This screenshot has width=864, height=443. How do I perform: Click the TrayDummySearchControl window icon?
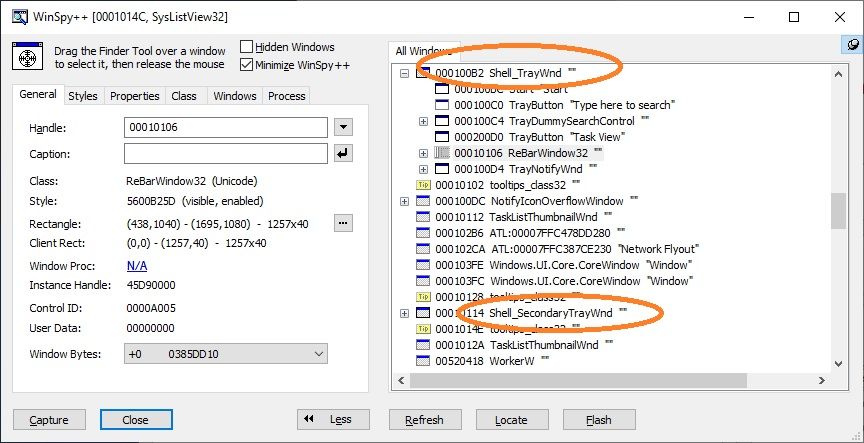click(x=442, y=121)
